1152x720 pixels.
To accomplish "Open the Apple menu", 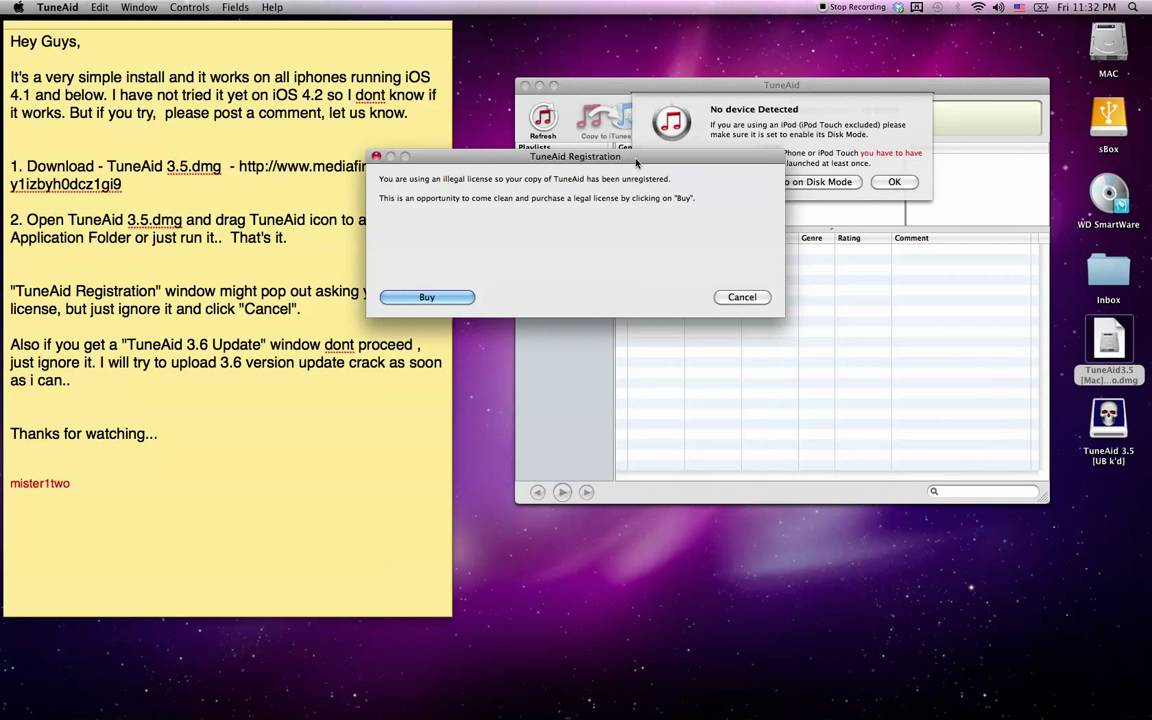I will point(18,7).
